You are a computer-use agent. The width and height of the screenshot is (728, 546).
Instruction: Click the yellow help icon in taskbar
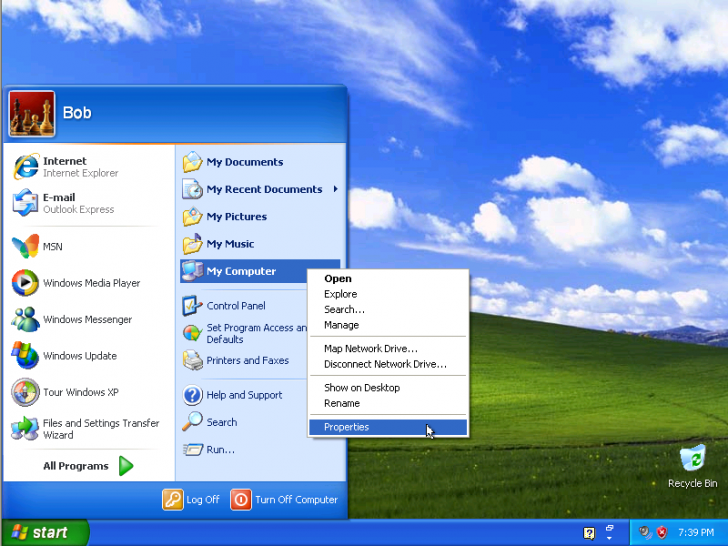(589, 533)
